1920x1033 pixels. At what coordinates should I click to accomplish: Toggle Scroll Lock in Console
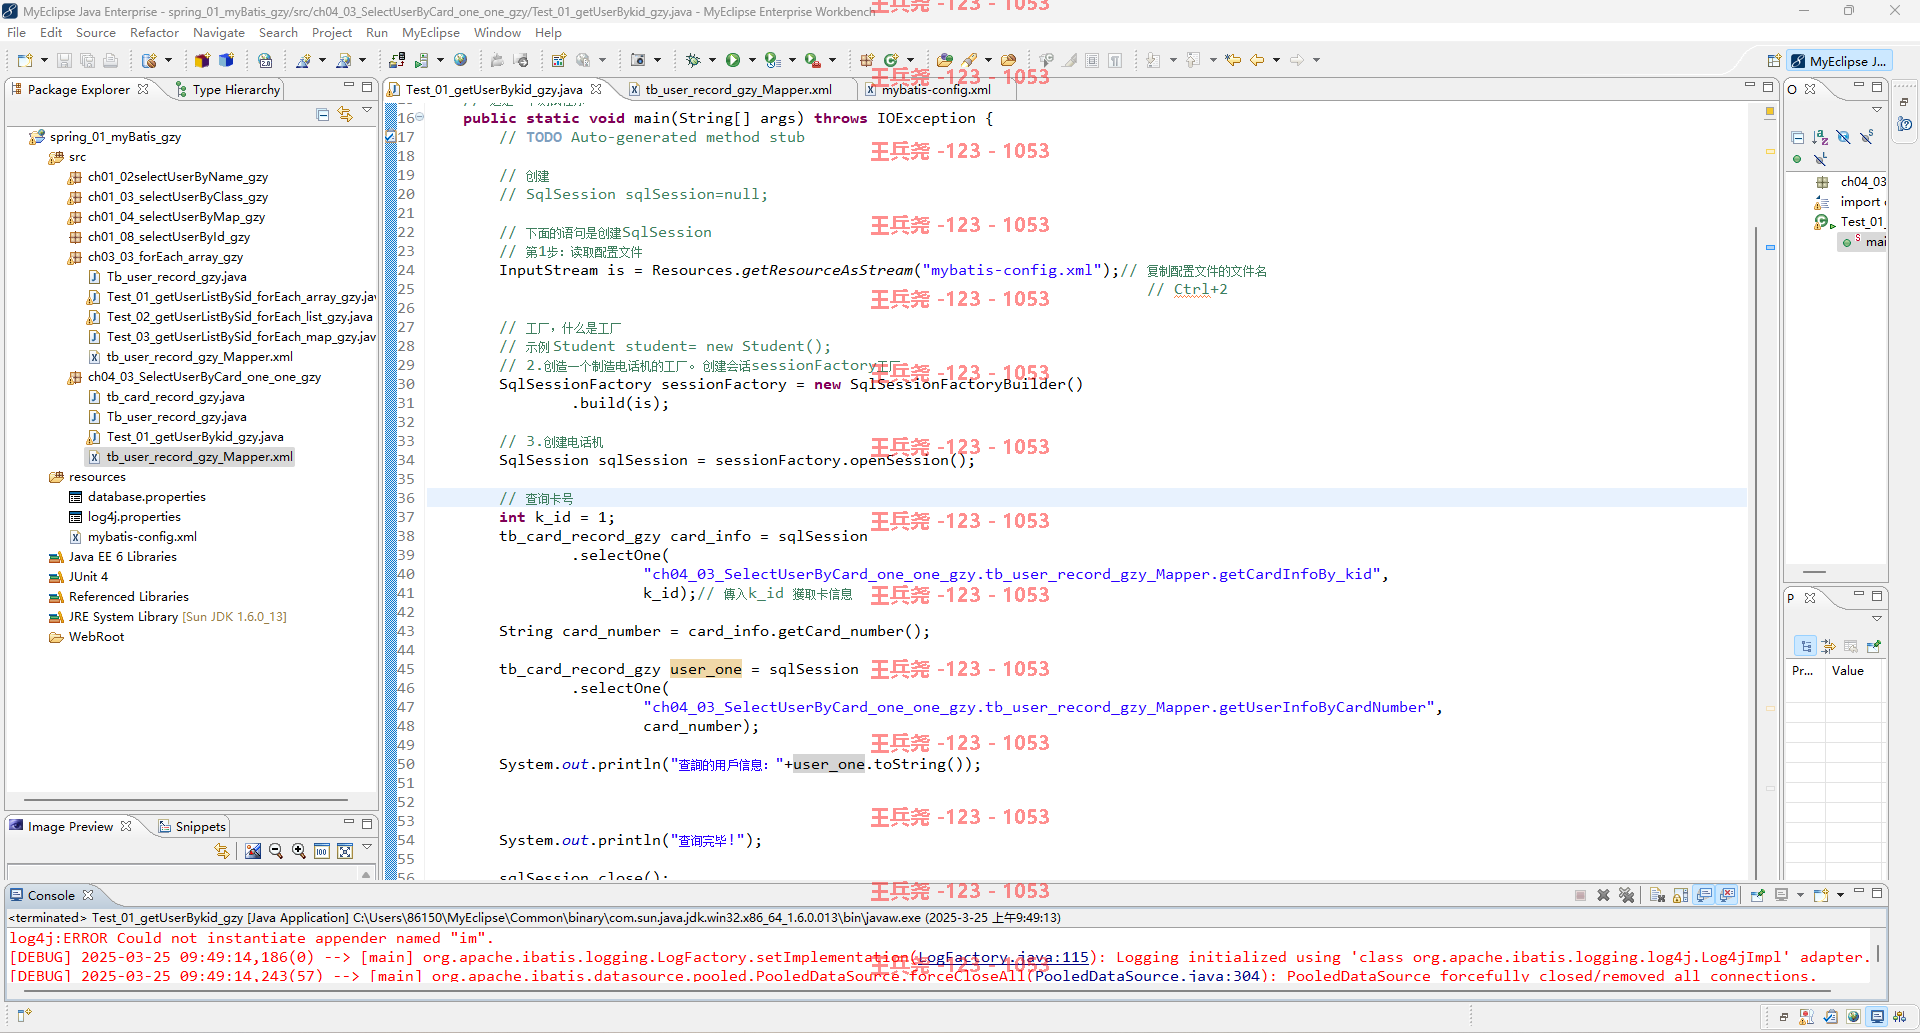1680,895
